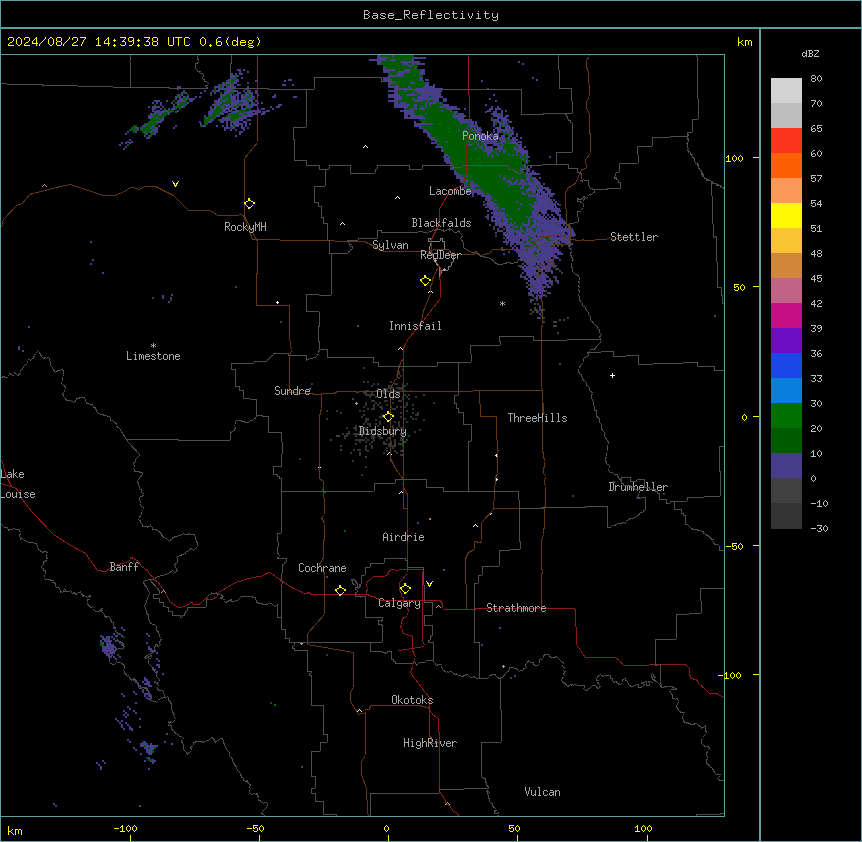Viewport: 862px width, 842px height.
Task: Click the Limestone label
Action: 153,356
